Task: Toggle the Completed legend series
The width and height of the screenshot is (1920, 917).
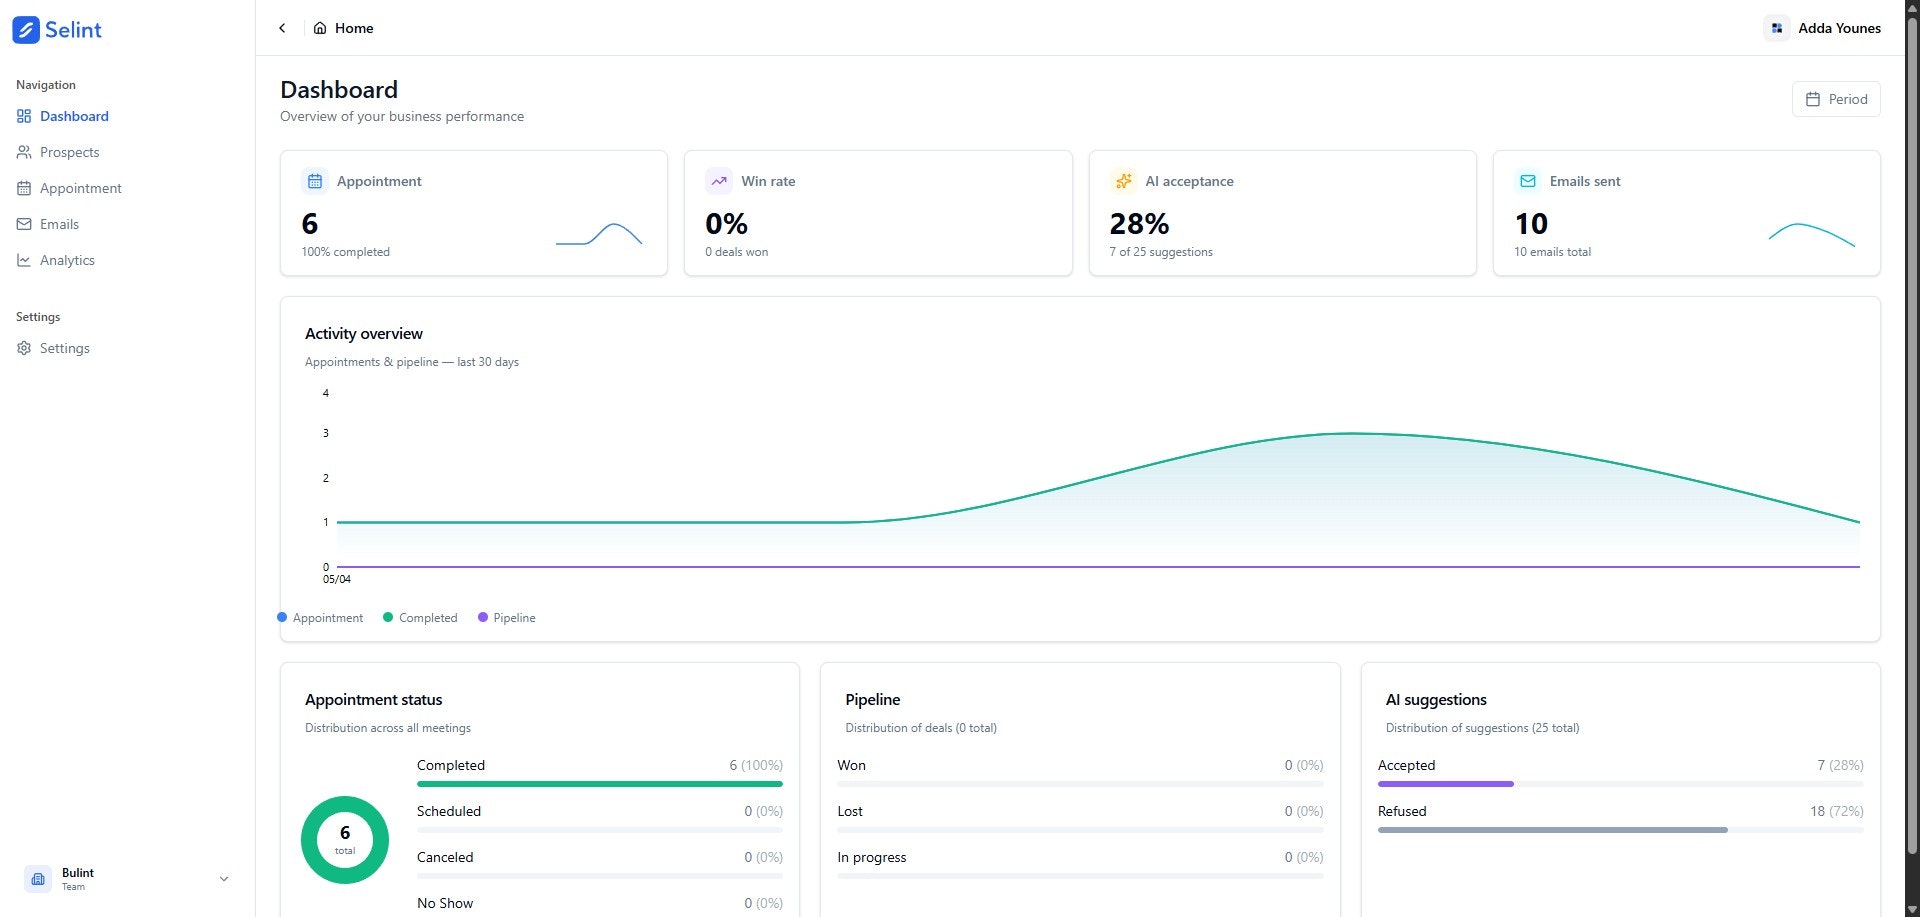Action: point(420,618)
